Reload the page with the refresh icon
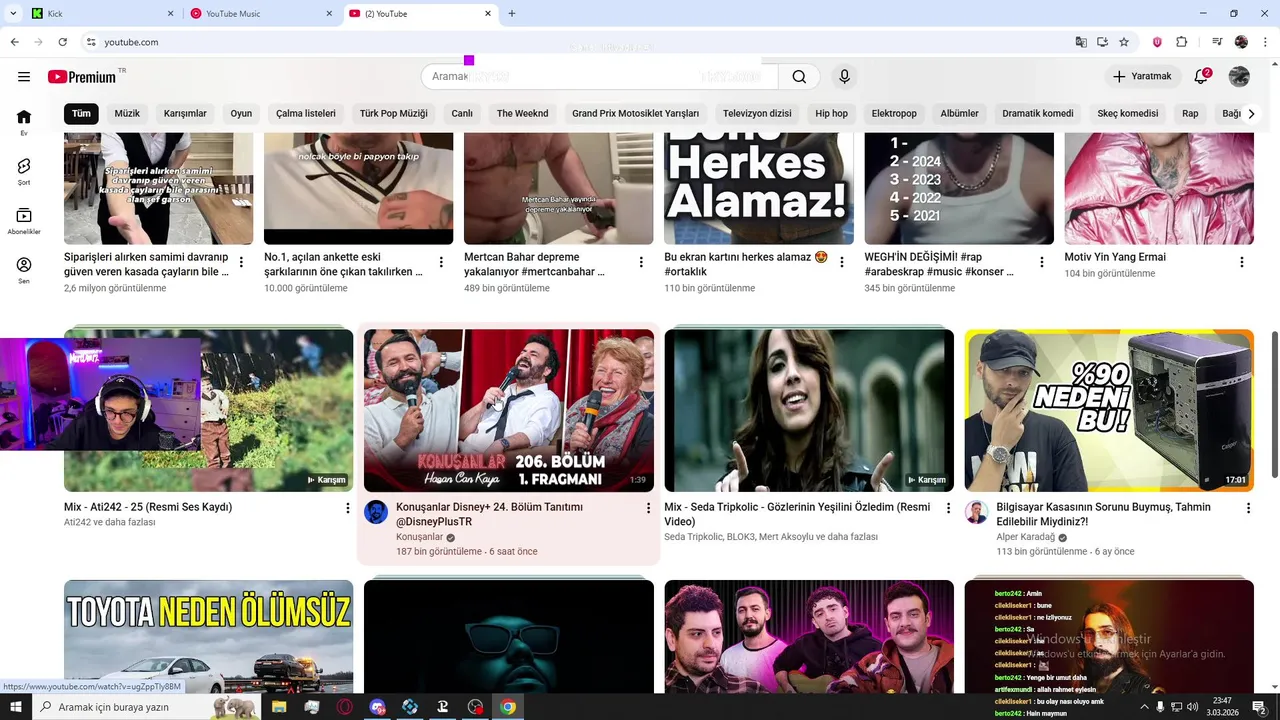 click(62, 42)
